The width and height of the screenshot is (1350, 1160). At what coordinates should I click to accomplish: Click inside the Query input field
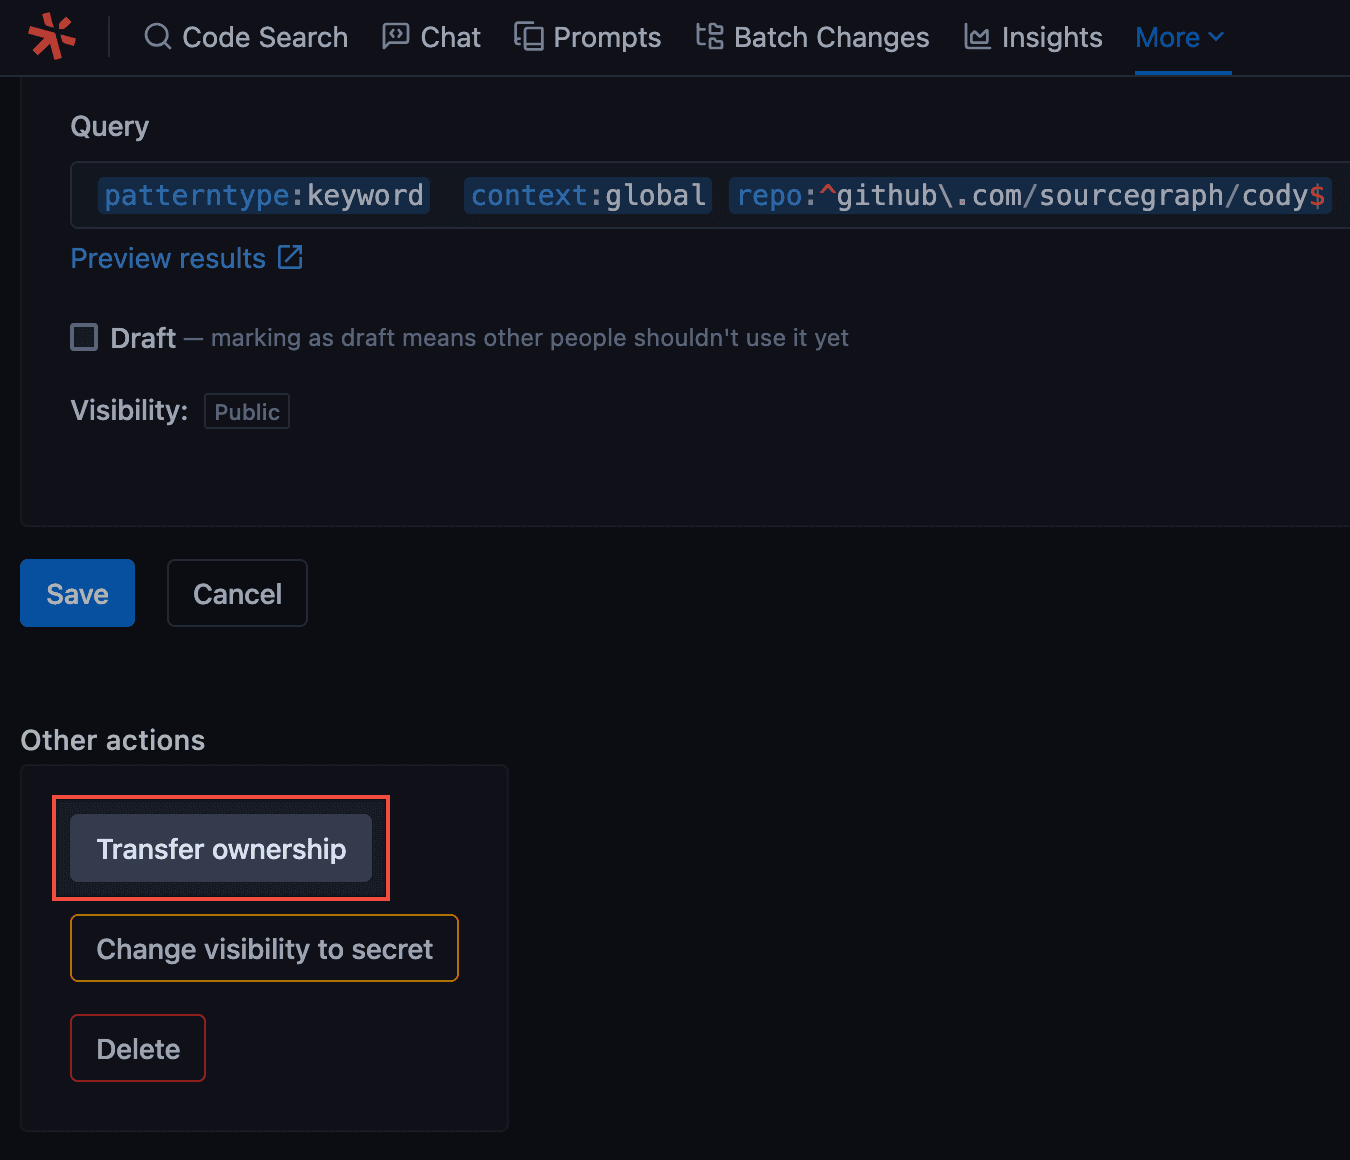point(710,195)
